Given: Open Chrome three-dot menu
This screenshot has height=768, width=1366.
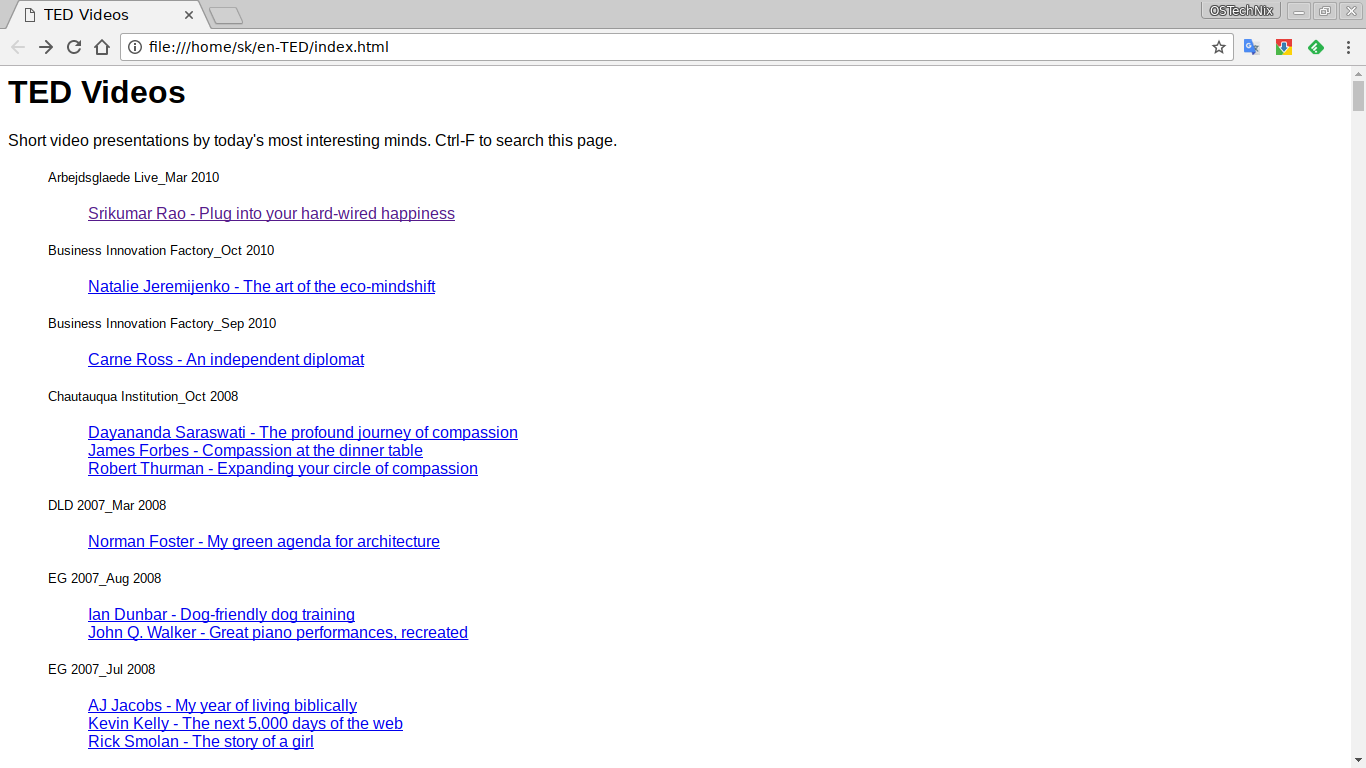Looking at the screenshot, I should [x=1348, y=47].
